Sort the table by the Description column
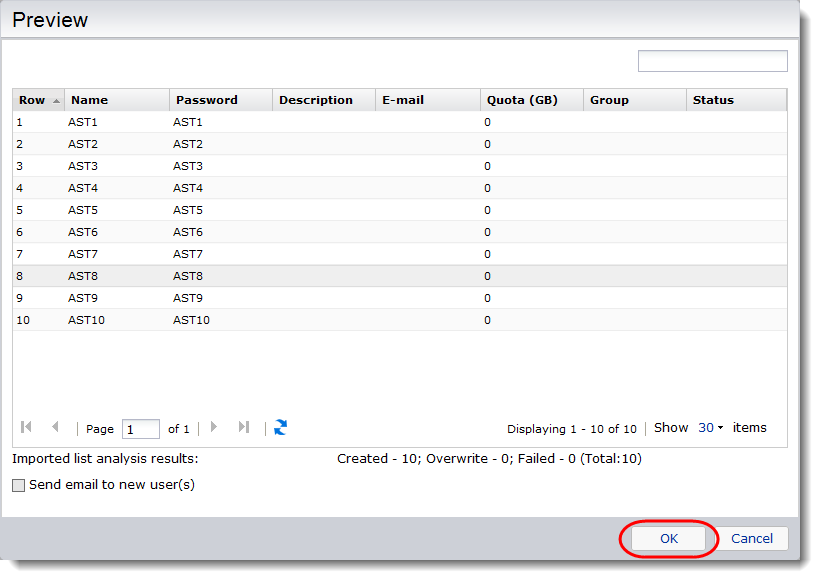Image resolution: width=820 pixels, height=580 pixels. [320, 99]
